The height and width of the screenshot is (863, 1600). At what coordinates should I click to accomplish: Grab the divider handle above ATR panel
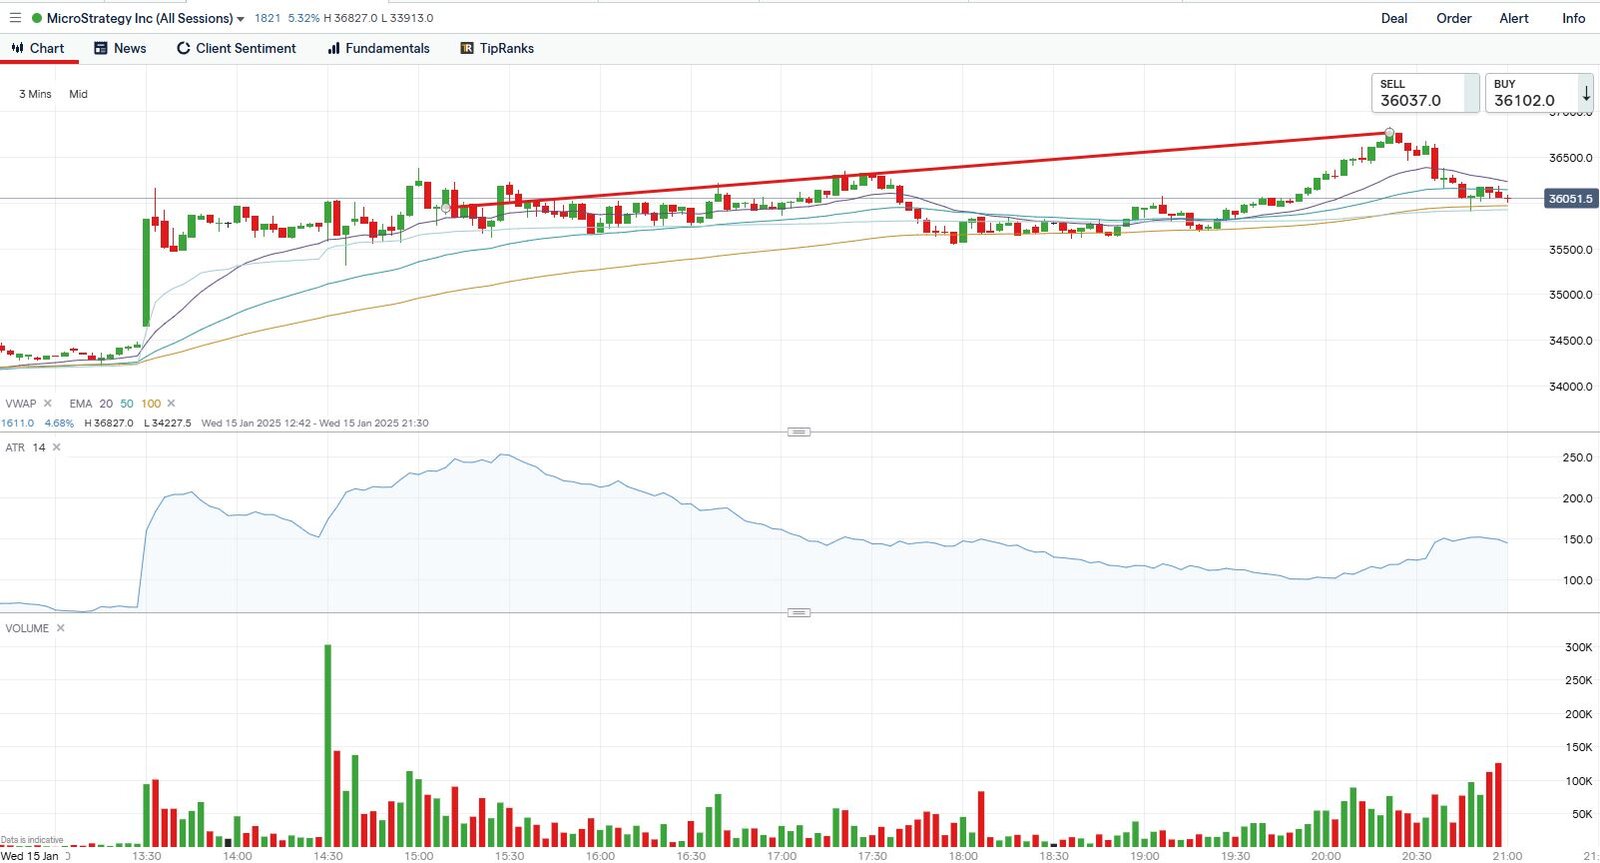click(798, 432)
